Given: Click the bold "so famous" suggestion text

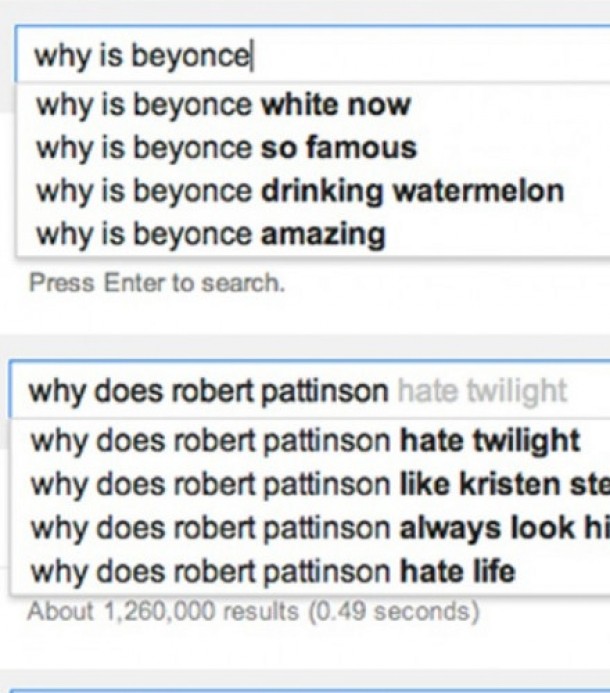Looking at the screenshot, I should tap(338, 148).
